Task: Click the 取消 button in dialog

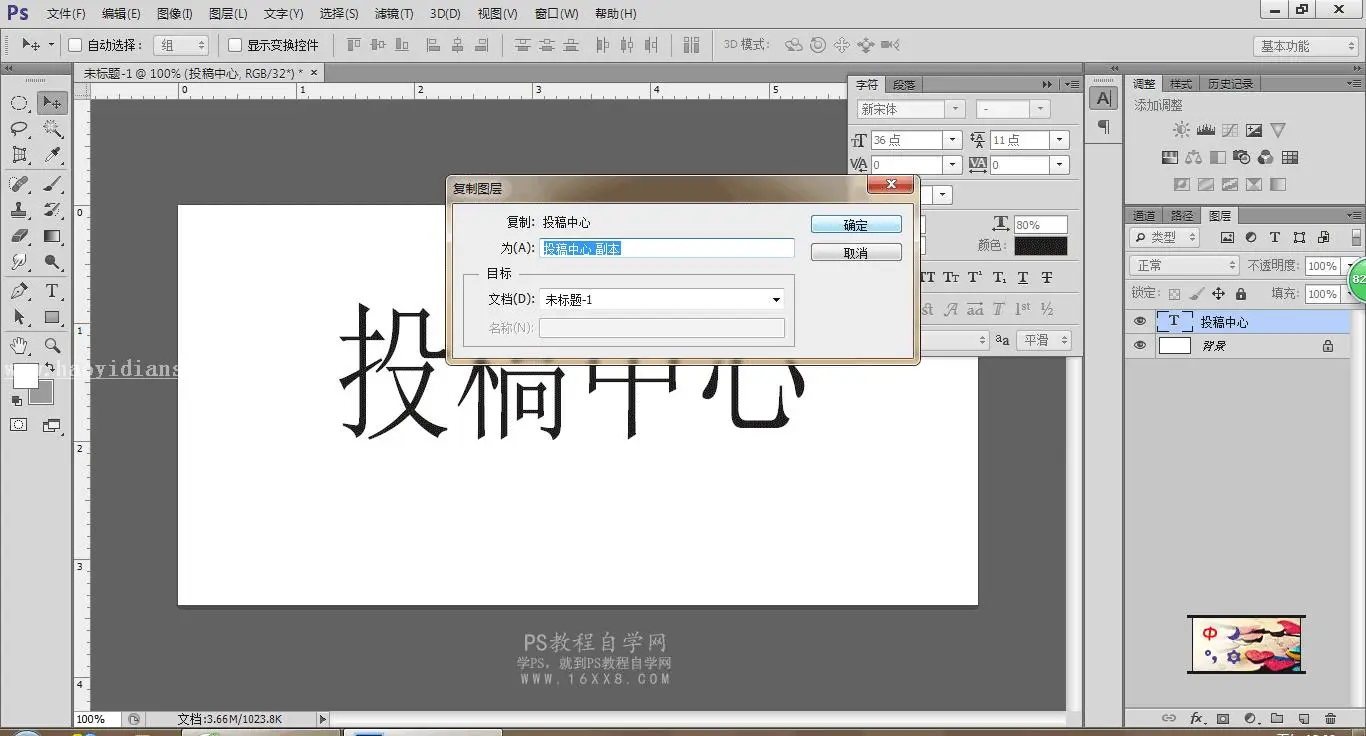Action: 856,253
